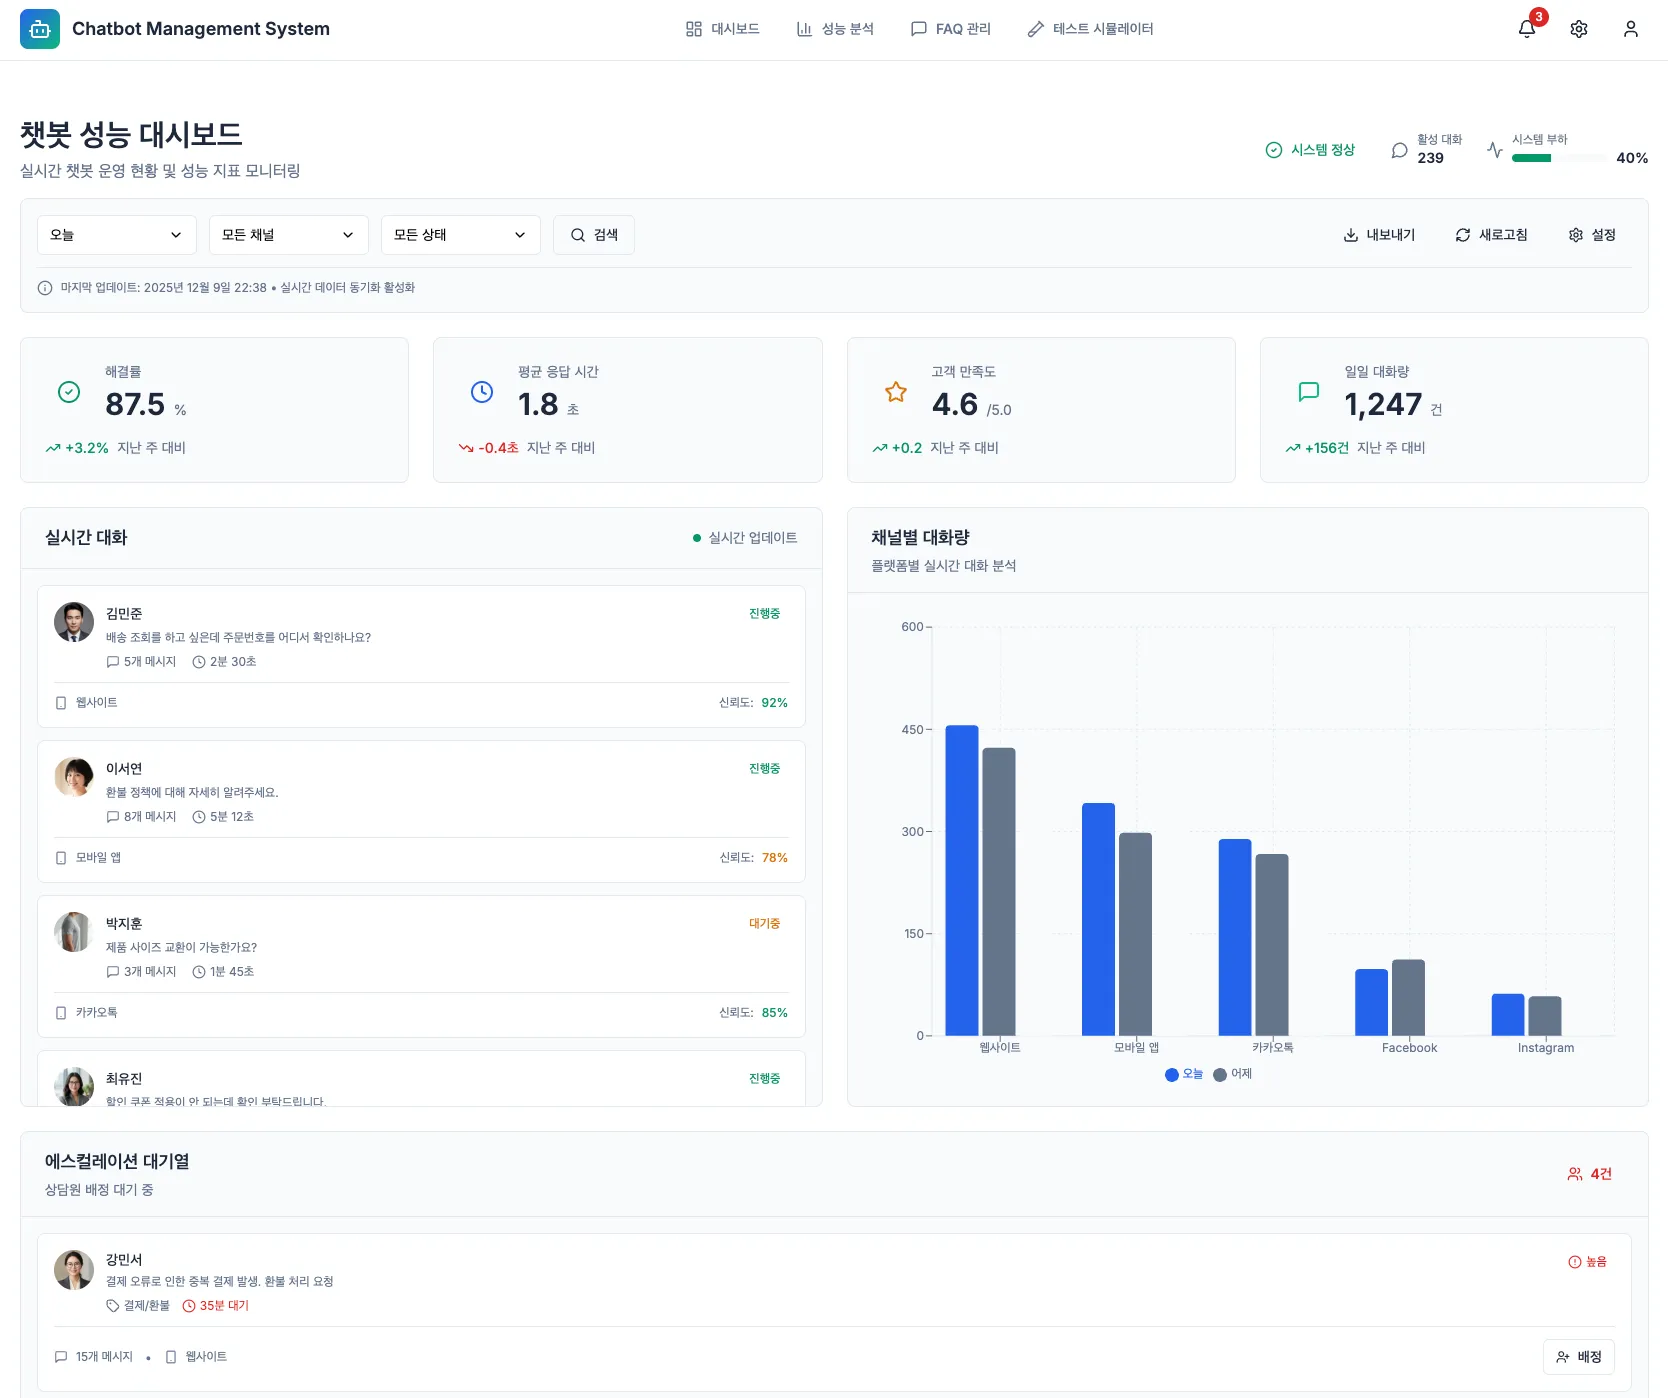The image size is (1668, 1398).
Task: Click the 일일 대화량 chat bubble icon
Action: [1309, 392]
